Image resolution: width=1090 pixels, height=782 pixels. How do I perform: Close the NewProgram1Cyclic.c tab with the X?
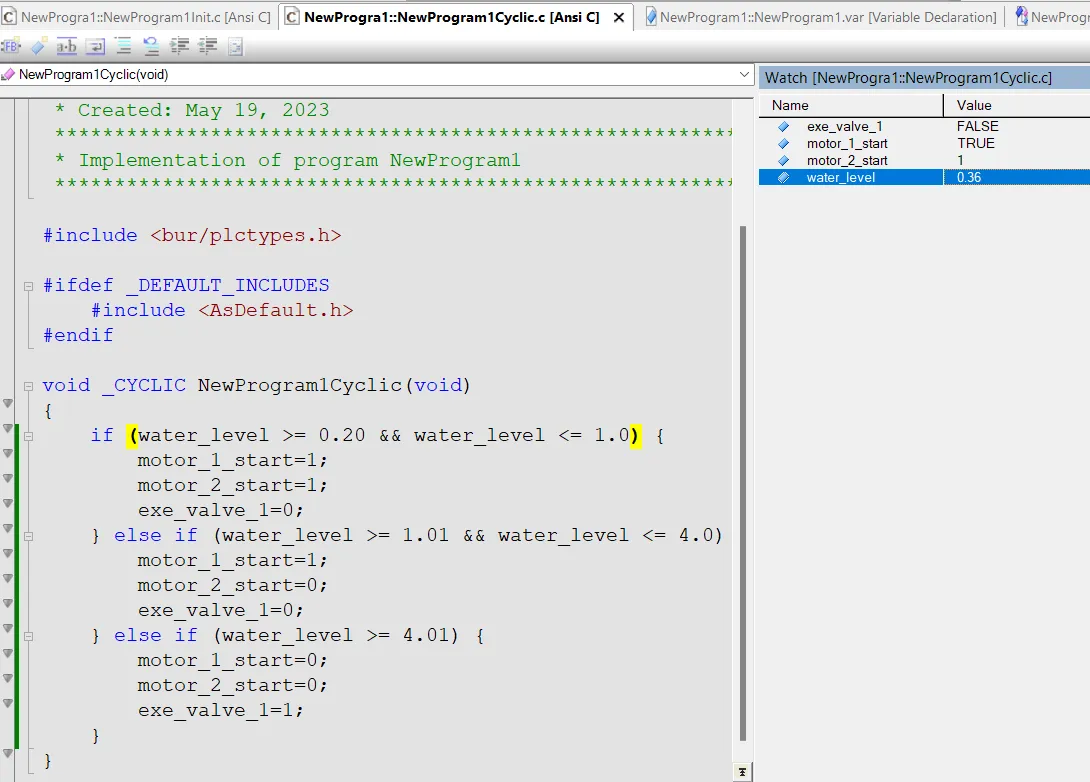(x=618, y=17)
